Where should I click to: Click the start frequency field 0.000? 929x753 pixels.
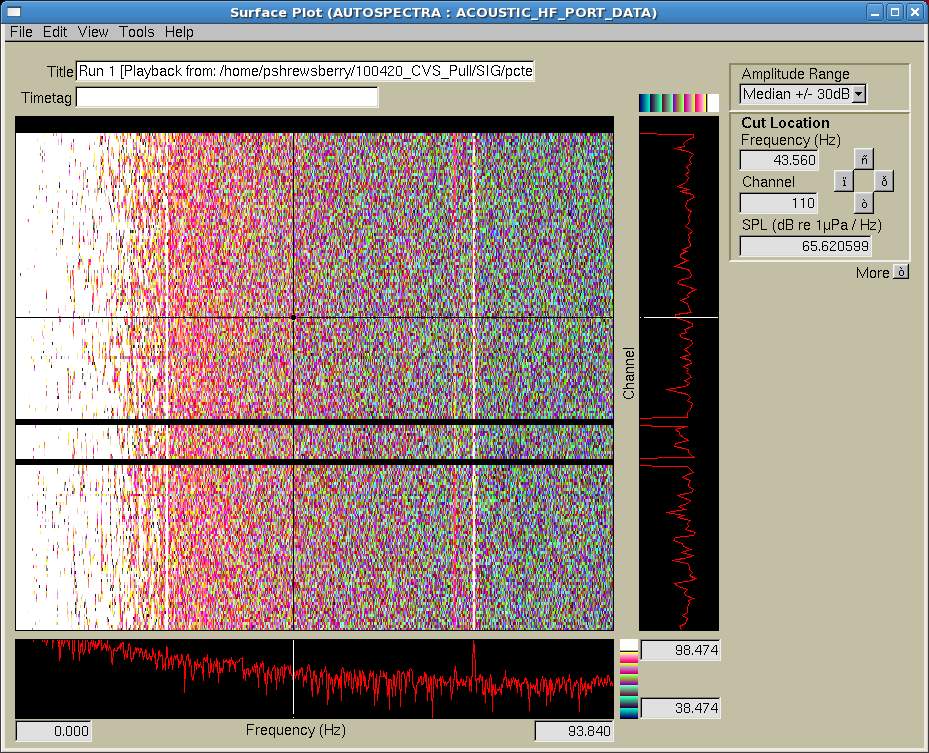point(54,730)
